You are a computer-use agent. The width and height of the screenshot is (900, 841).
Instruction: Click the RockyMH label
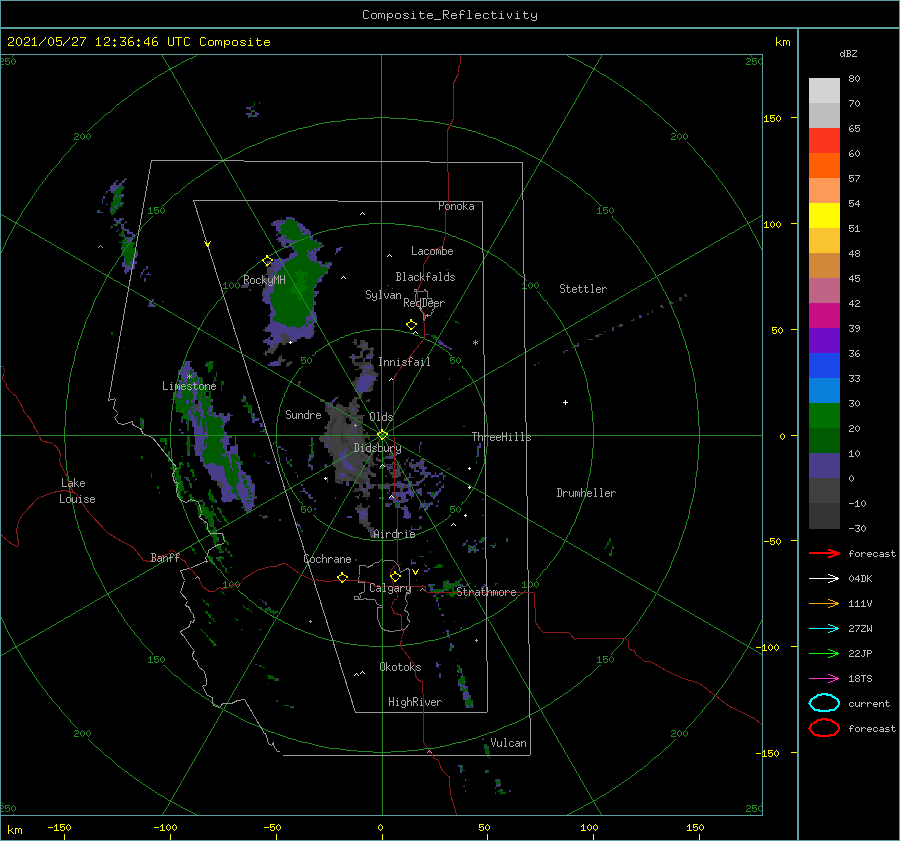[x=264, y=280]
